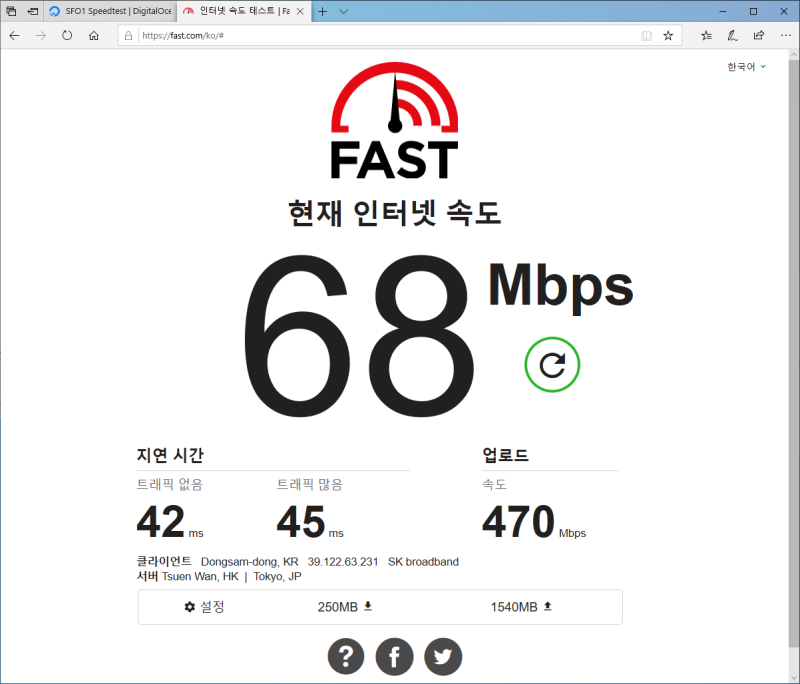Open browser settings and more menu
The image size is (800, 684).
pyautogui.click(x=786, y=36)
